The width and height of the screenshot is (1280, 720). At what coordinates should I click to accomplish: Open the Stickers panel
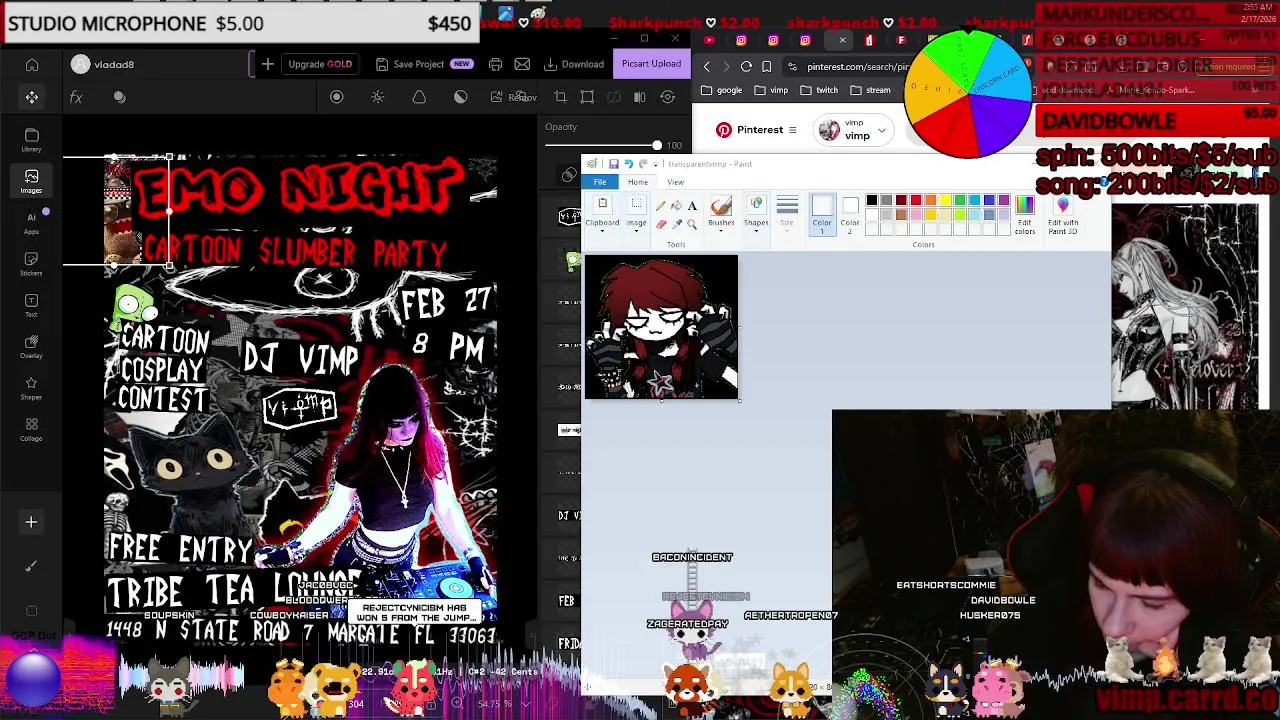pos(31,264)
